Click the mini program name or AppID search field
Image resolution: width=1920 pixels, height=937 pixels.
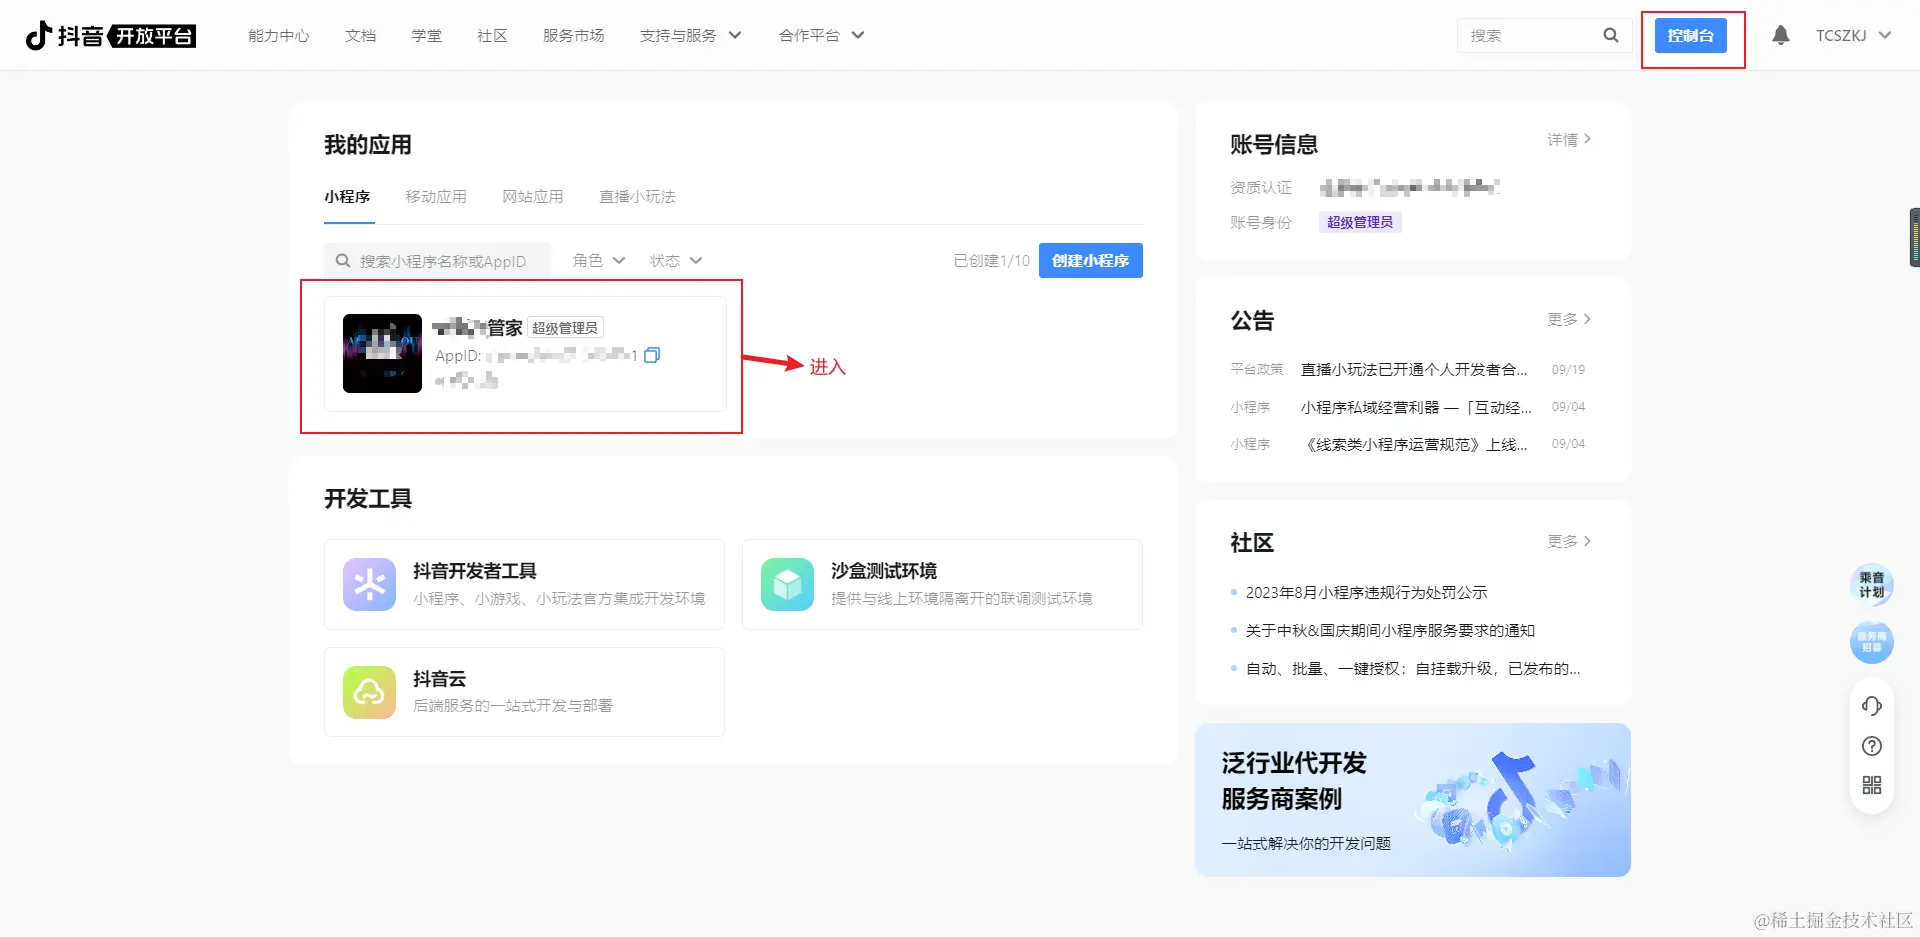[437, 261]
